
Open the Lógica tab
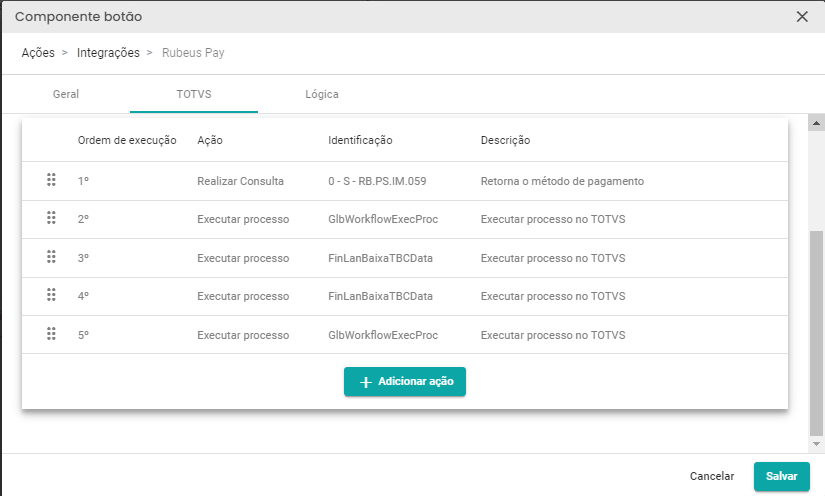(321, 94)
